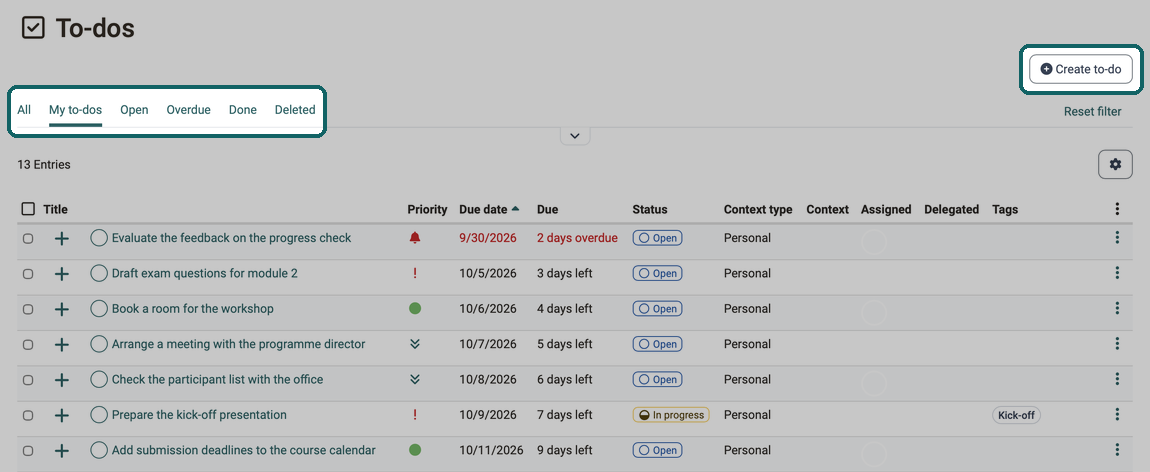Open the table header three-dot menu
The width and height of the screenshot is (1150, 472).
(x=1117, y=209)
